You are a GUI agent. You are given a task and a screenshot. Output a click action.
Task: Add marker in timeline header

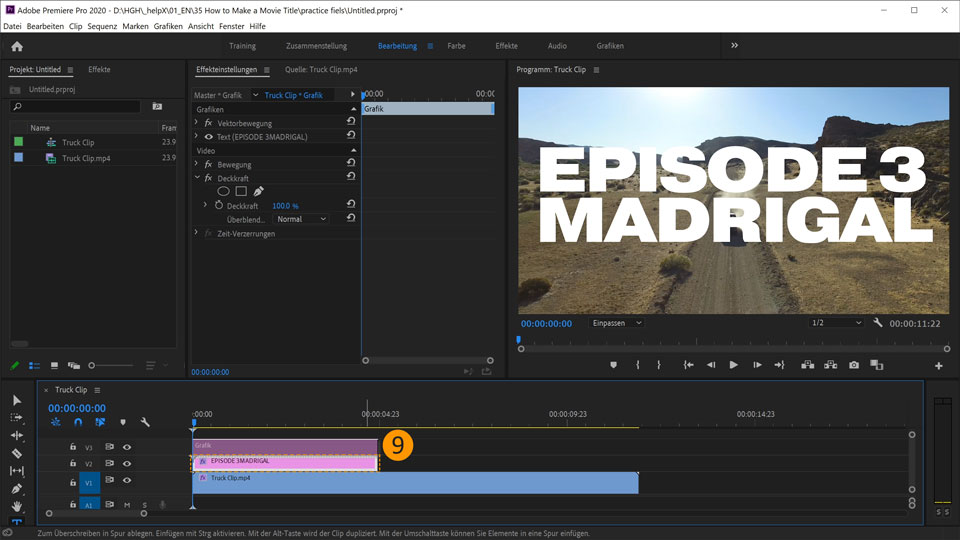pyautogui.click(x=123, y=422)
